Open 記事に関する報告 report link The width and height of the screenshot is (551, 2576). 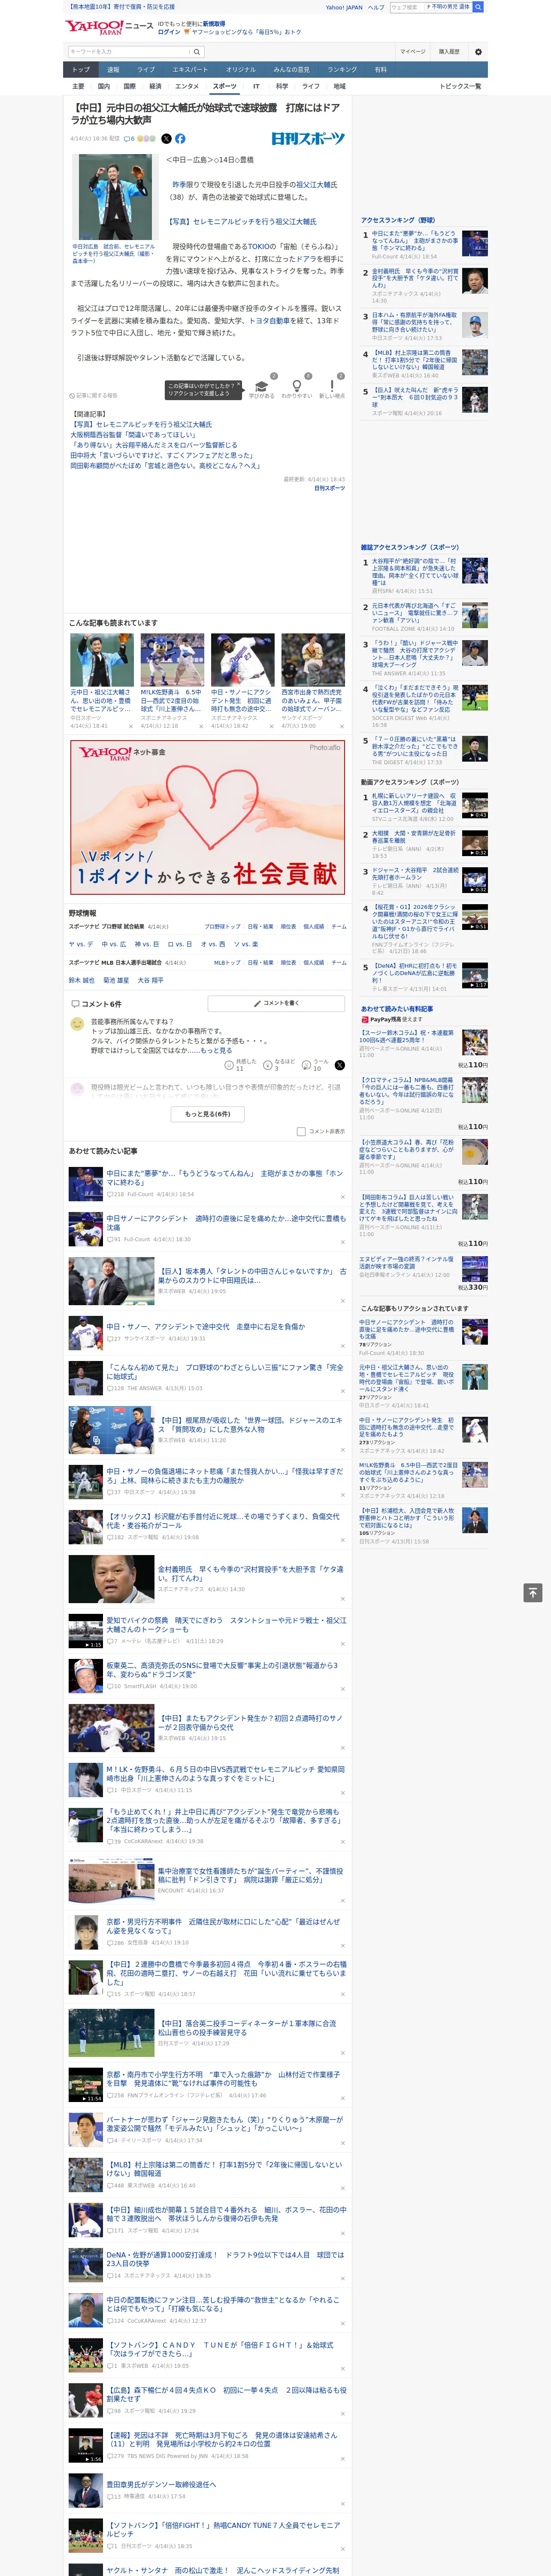(x=93, y=395)
